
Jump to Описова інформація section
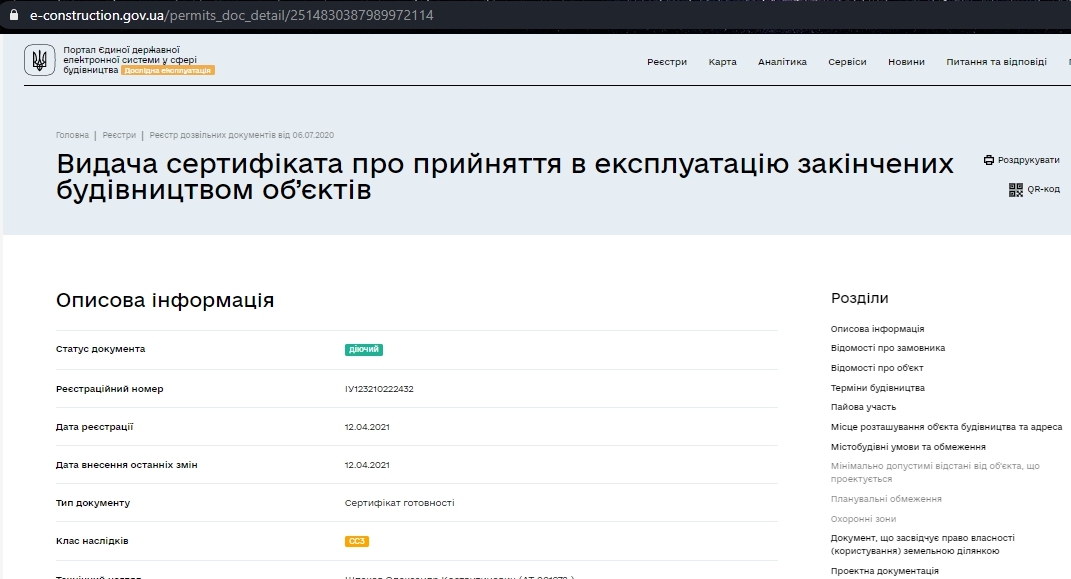(x=877, y=329)
